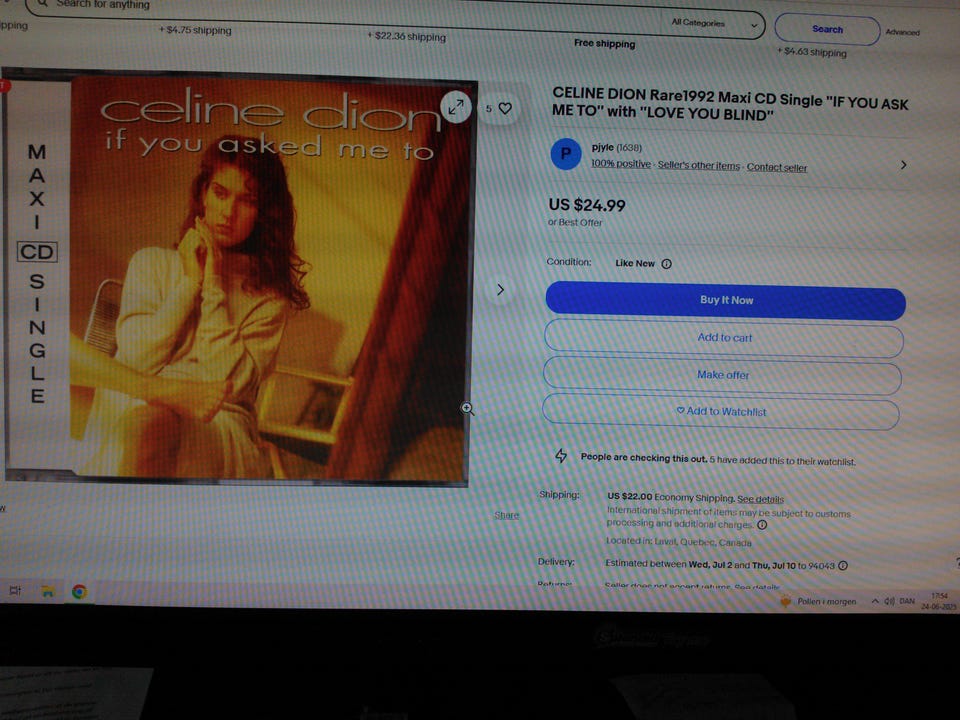Screen dimensions: 960x720
Task: Open the customs charges info icon
Action: pyautogui.click(x=762, y=525)
